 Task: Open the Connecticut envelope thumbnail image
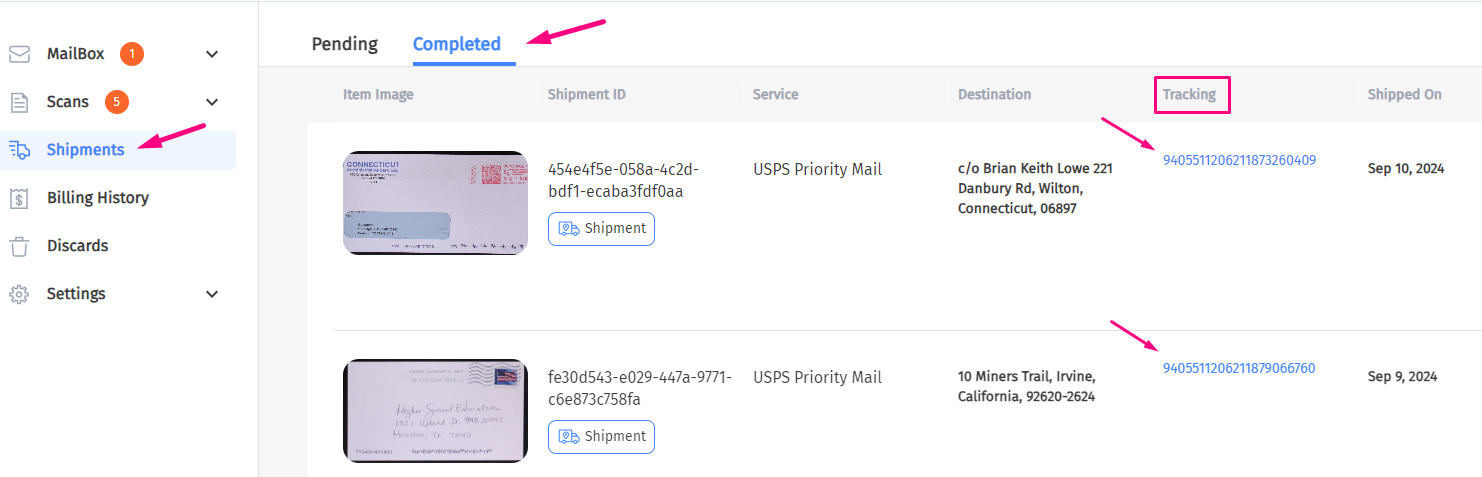pyautogui.click(x=435, y=203)
